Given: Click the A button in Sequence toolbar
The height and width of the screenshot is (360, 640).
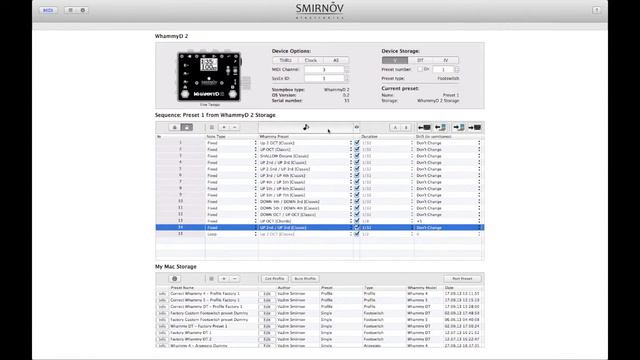Looking at the screenshot, I should [x=395, y=127].
